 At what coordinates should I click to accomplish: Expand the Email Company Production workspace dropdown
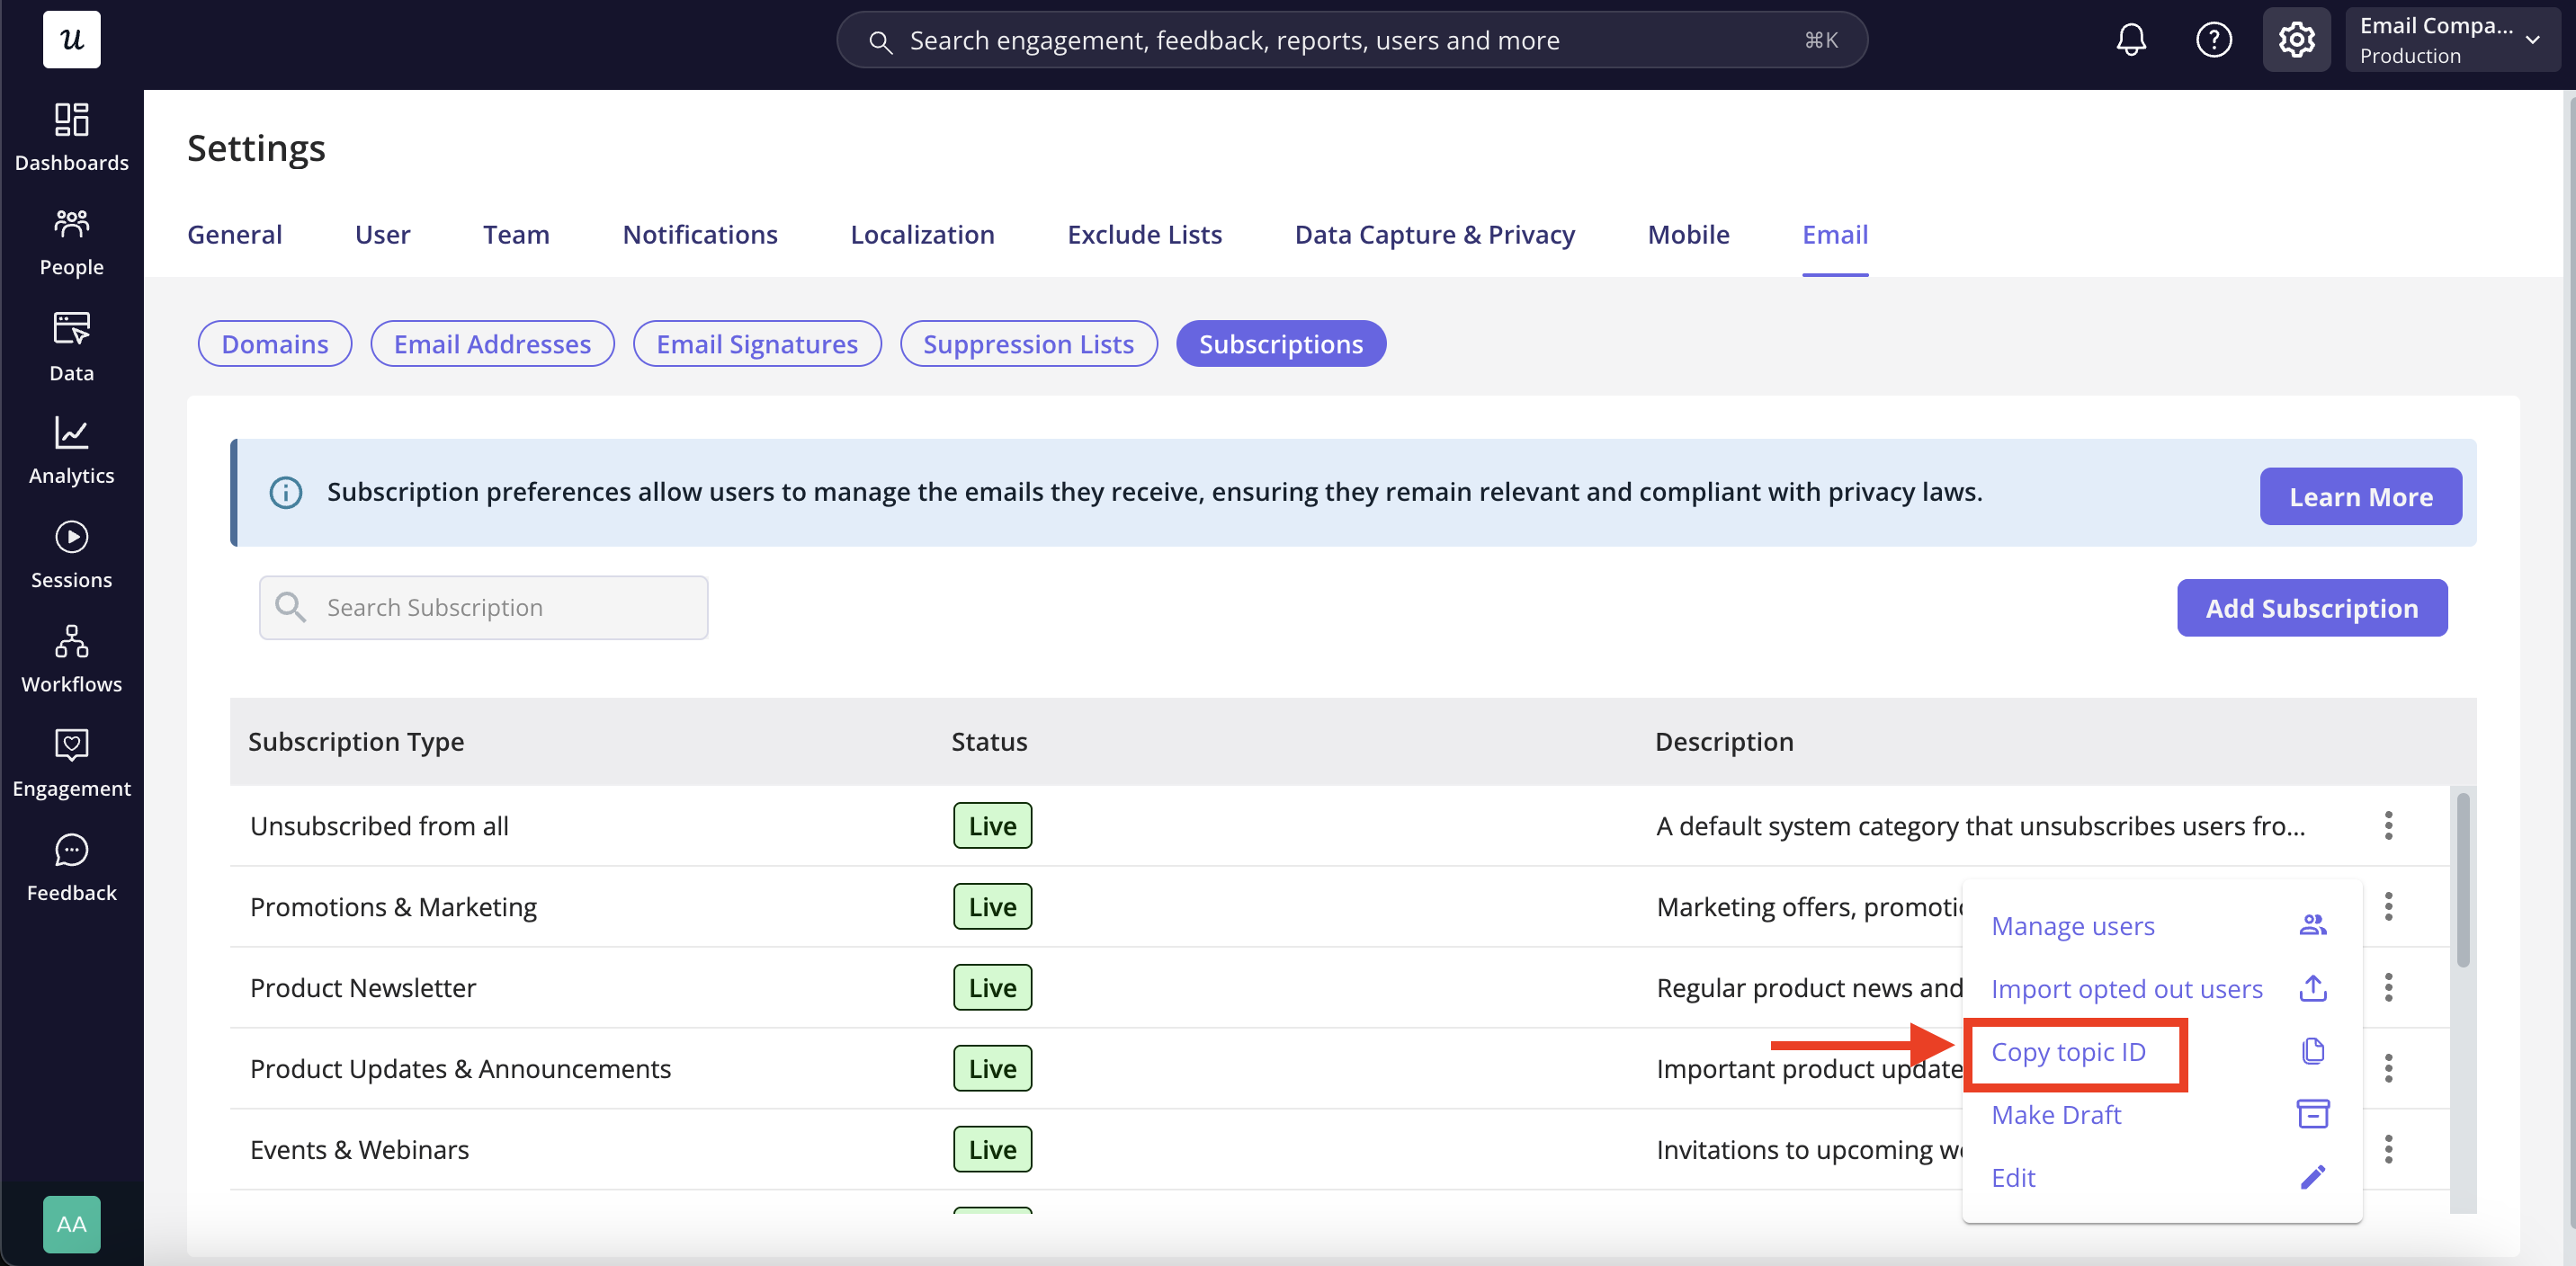[2452, 40]
